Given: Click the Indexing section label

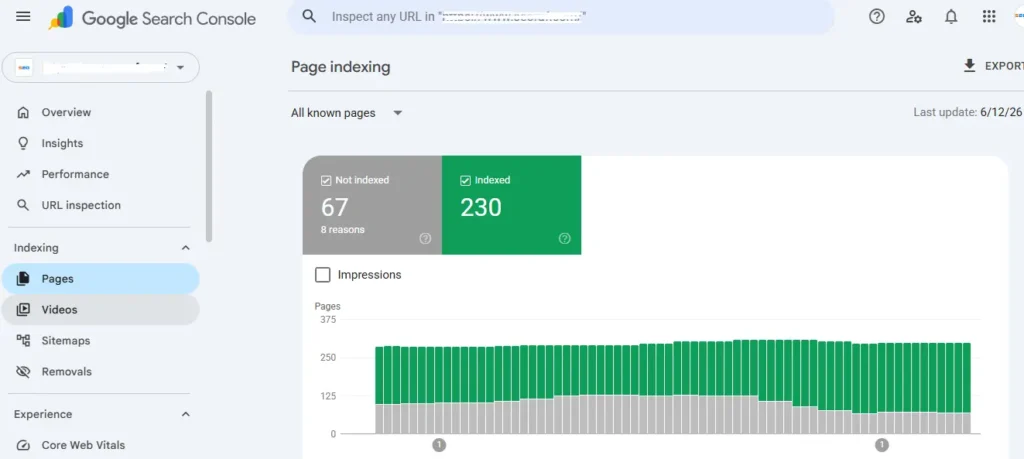Looking at the screenshot, I should pyautogui.click(x=36, y=248).
